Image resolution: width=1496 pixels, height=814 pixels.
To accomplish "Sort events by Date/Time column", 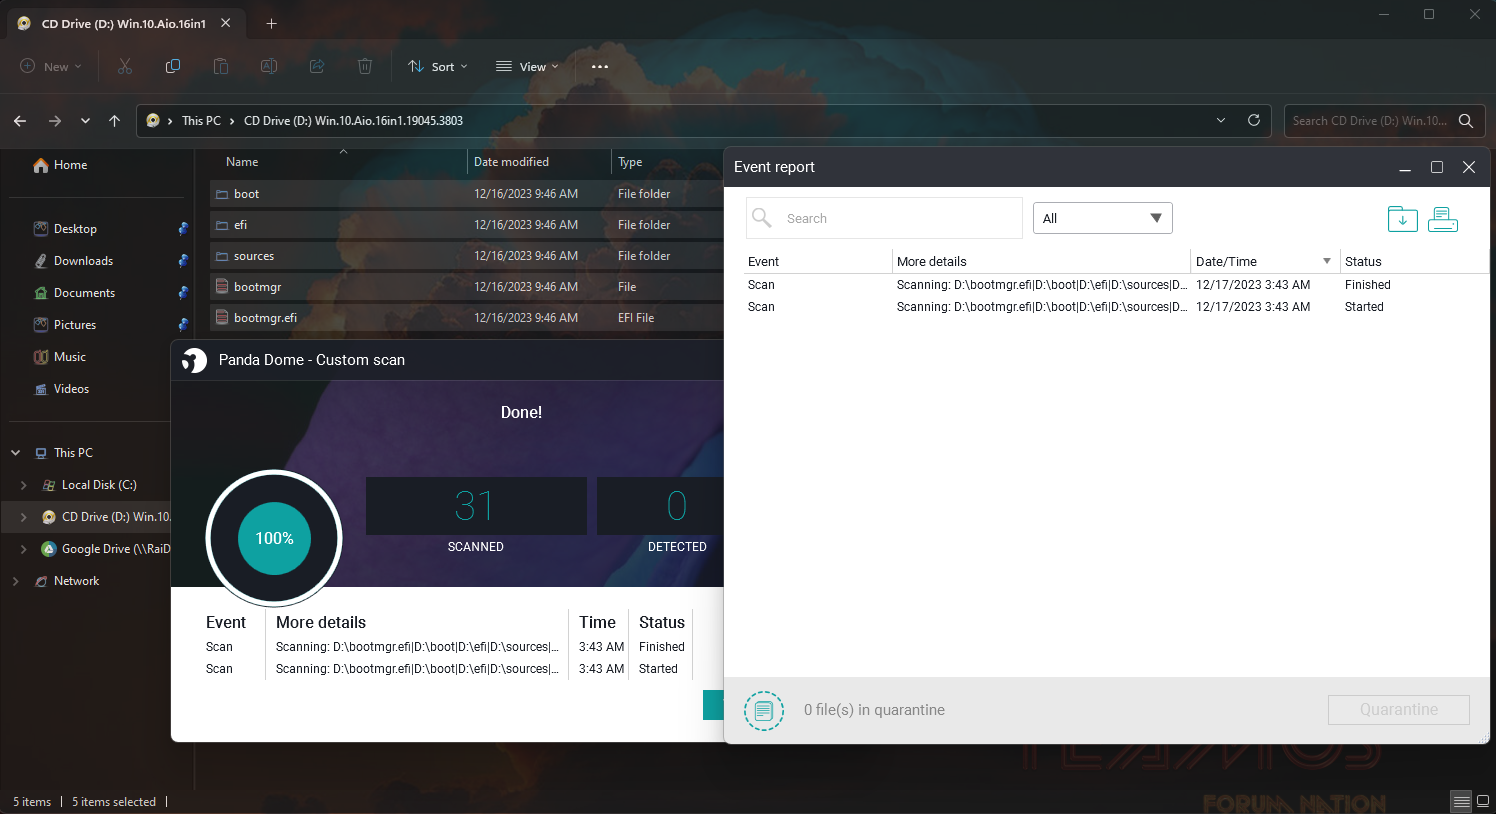I will 1264,261.
